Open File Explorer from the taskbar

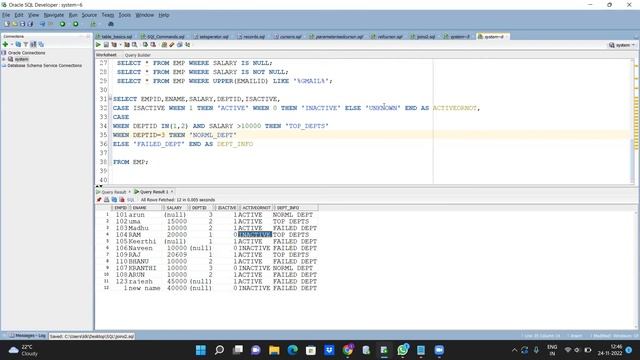click(274, 350)
